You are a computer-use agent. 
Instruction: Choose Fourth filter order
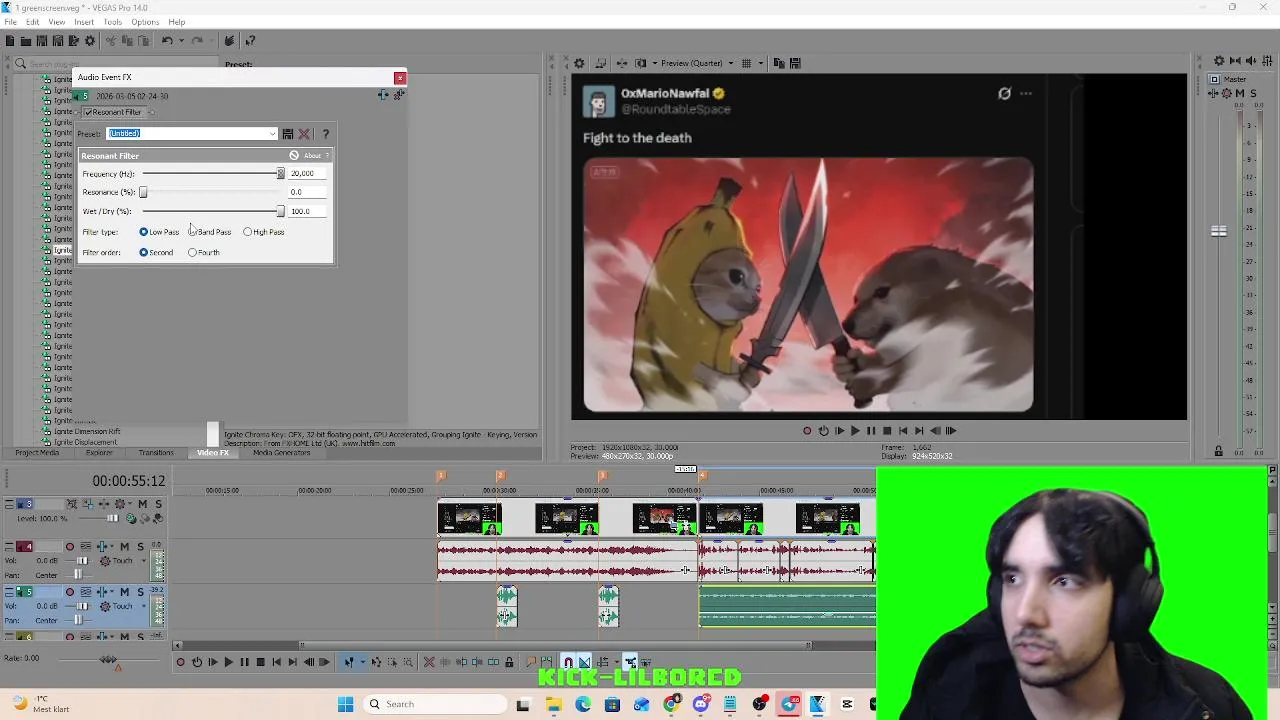click(x=193, y=253)
